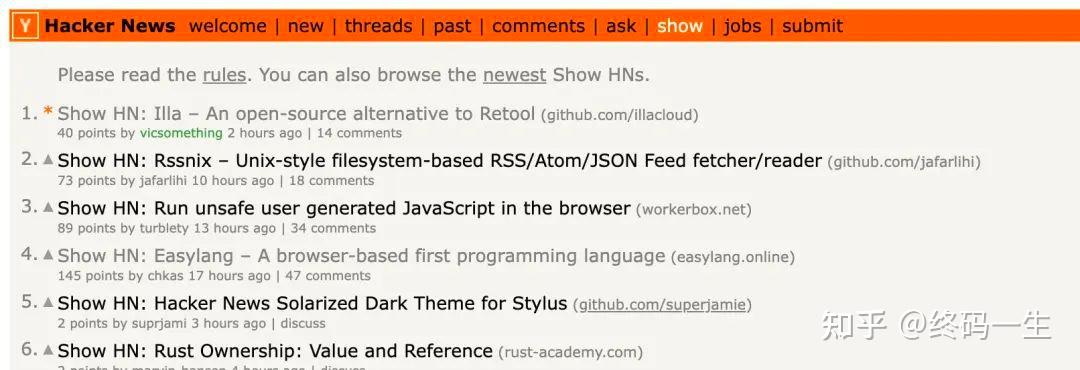This screenshot has width=1080, height=370.
Task: Open the jobs section in header
Action: pos(742,26)
